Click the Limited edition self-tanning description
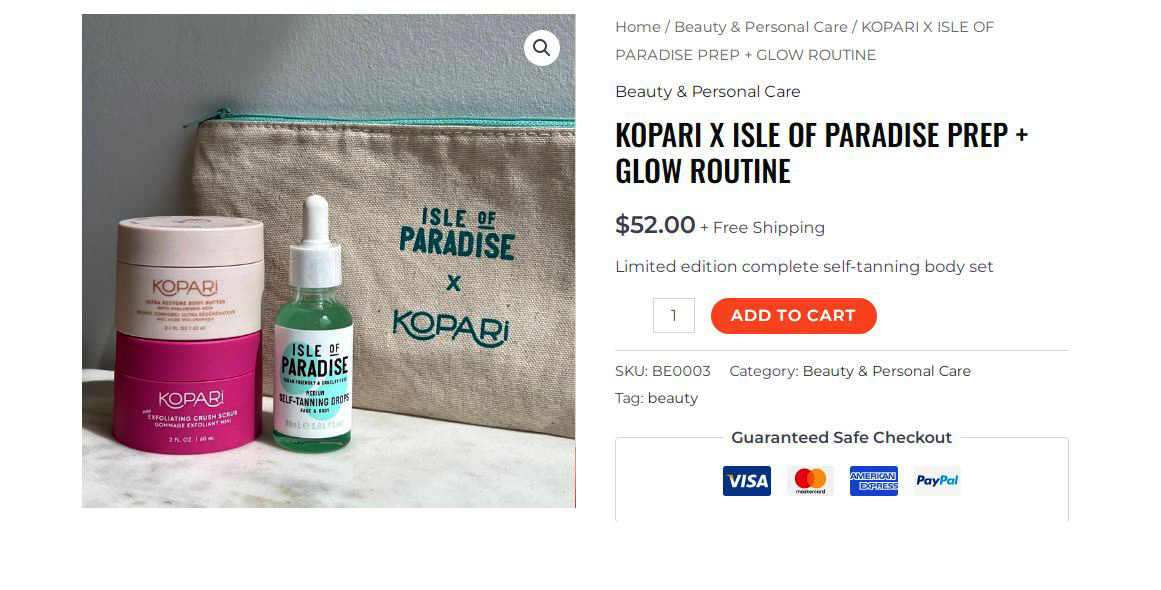 [804, 267]
